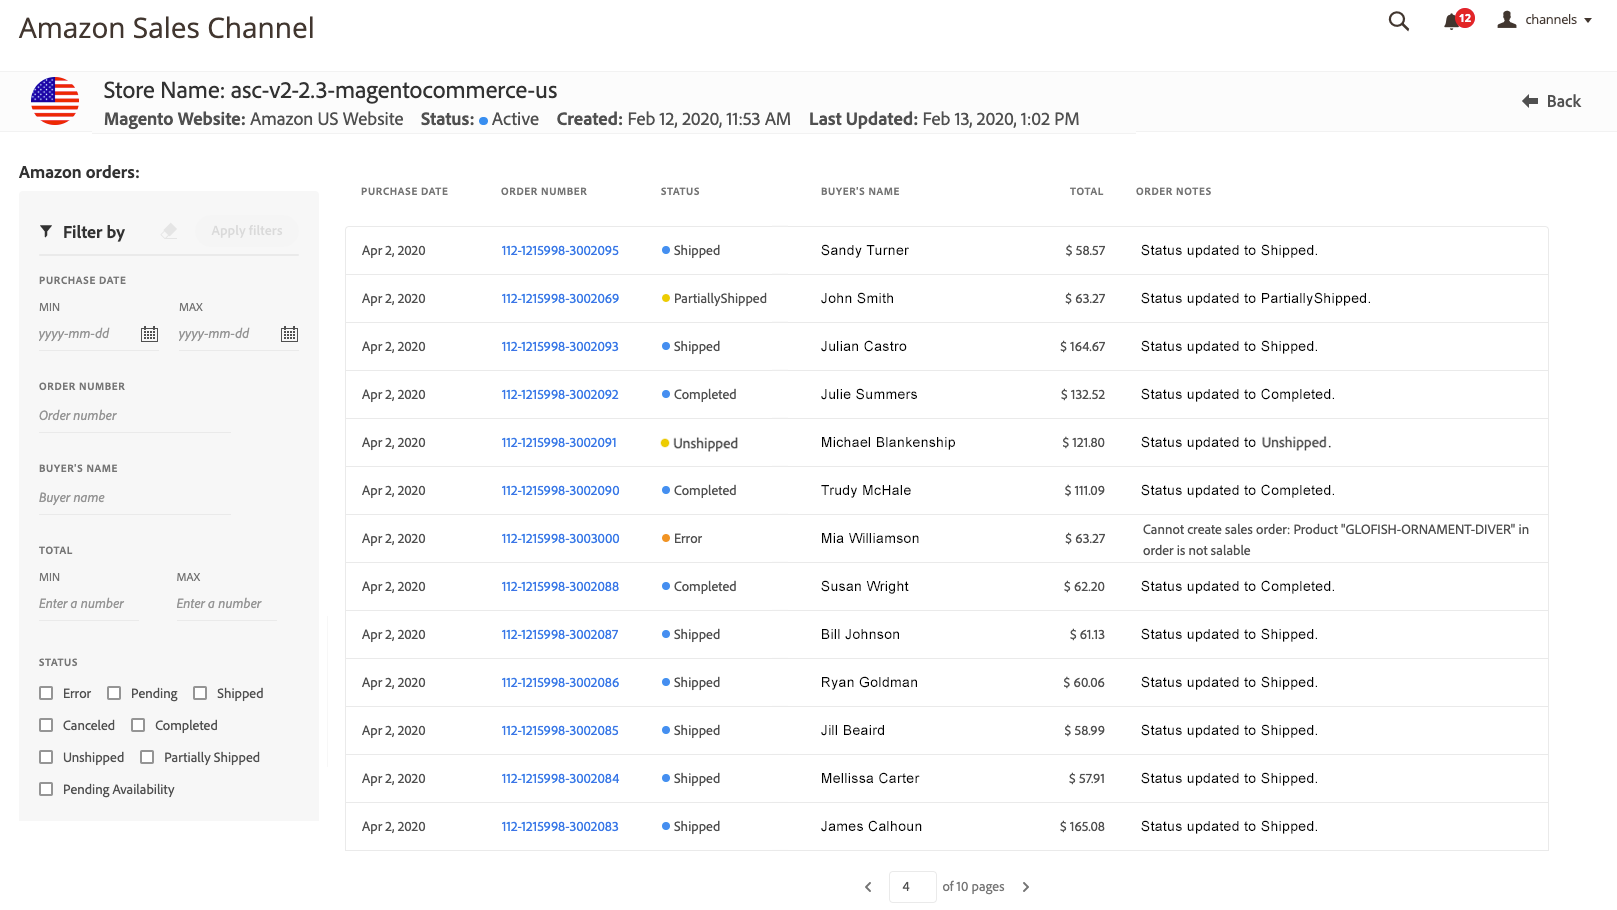Check the Error status checkbox
Image resolution: width=1617 pixels, height=910 pixels.
[x=46, y=693]
